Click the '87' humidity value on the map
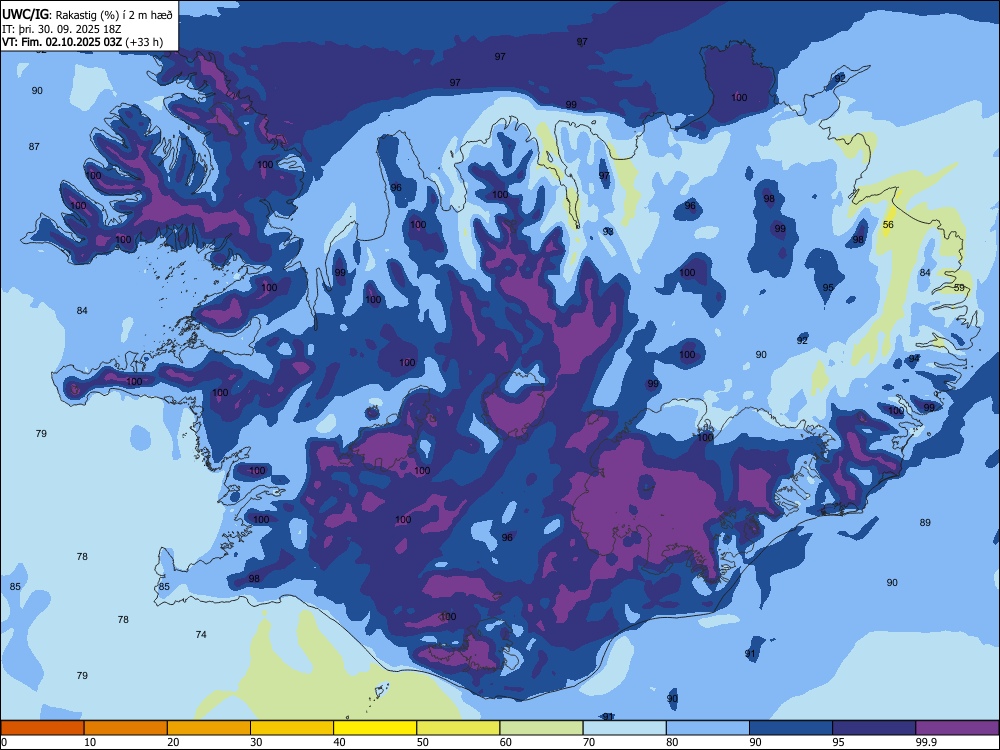This screenshot has width=1000, height=750. (x=34, y=147)
